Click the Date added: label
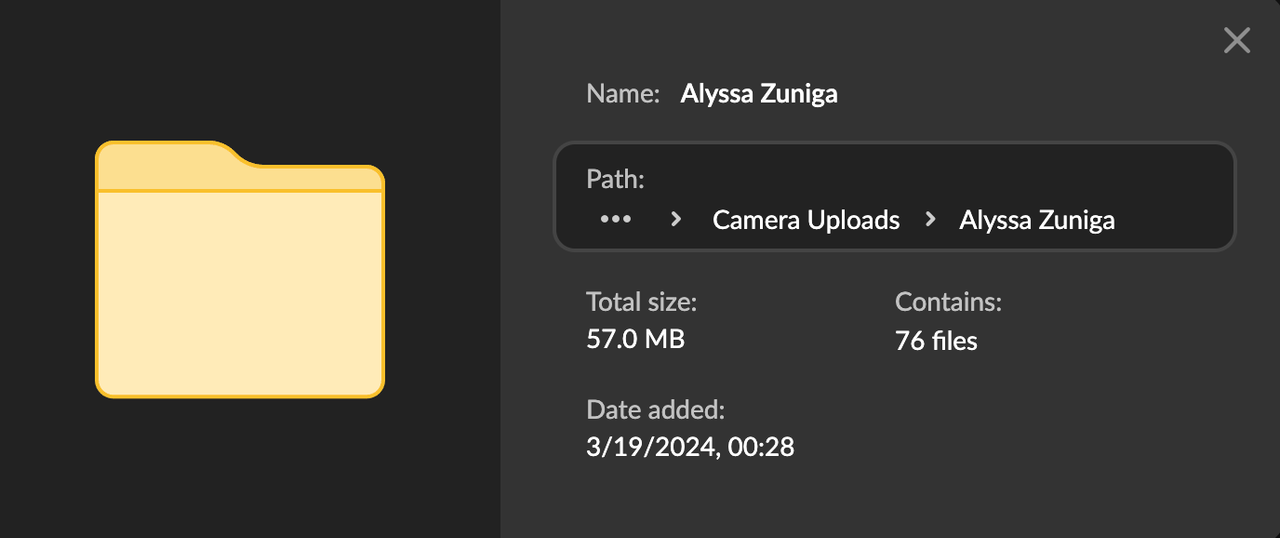1280x538 pixels. 655,409
